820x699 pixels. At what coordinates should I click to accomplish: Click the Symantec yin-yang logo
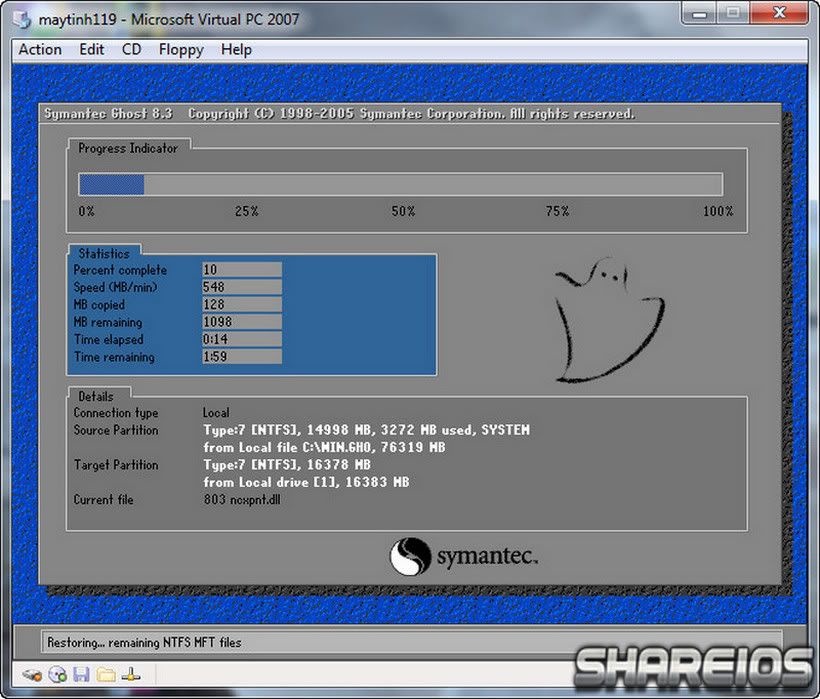[411, 556]
